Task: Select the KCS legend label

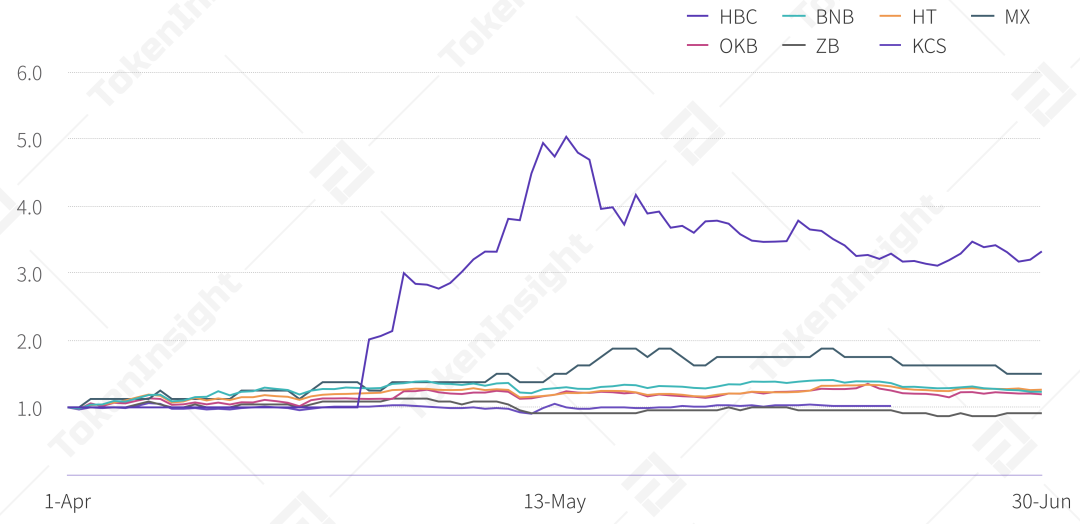Action: click(928, 46)
